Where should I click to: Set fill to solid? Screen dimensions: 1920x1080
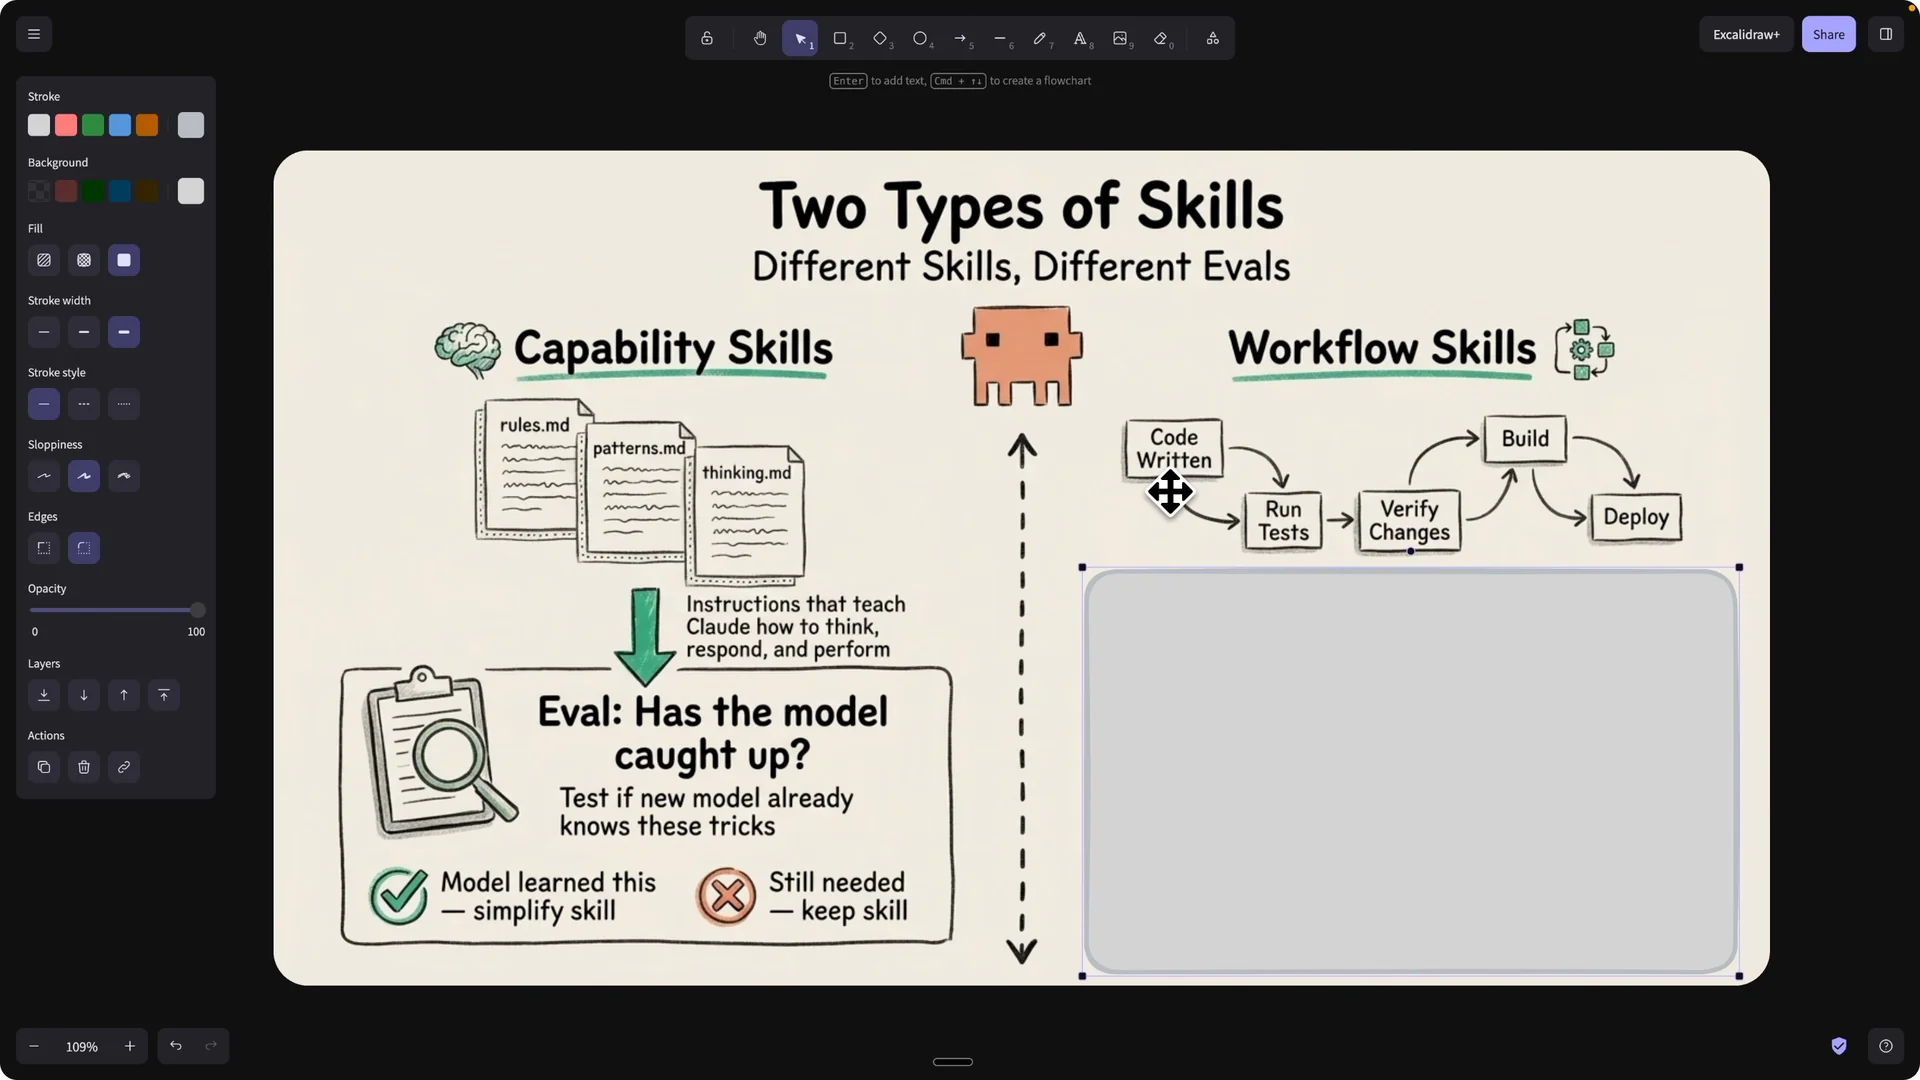pos(124,260)
